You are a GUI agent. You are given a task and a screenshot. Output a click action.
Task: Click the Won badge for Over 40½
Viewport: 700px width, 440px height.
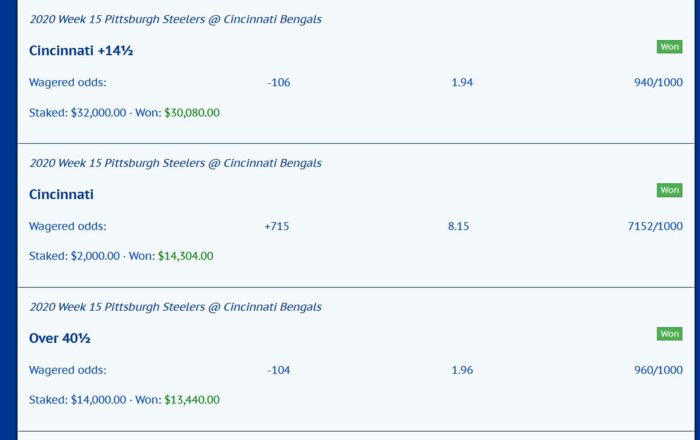(669, 334)
